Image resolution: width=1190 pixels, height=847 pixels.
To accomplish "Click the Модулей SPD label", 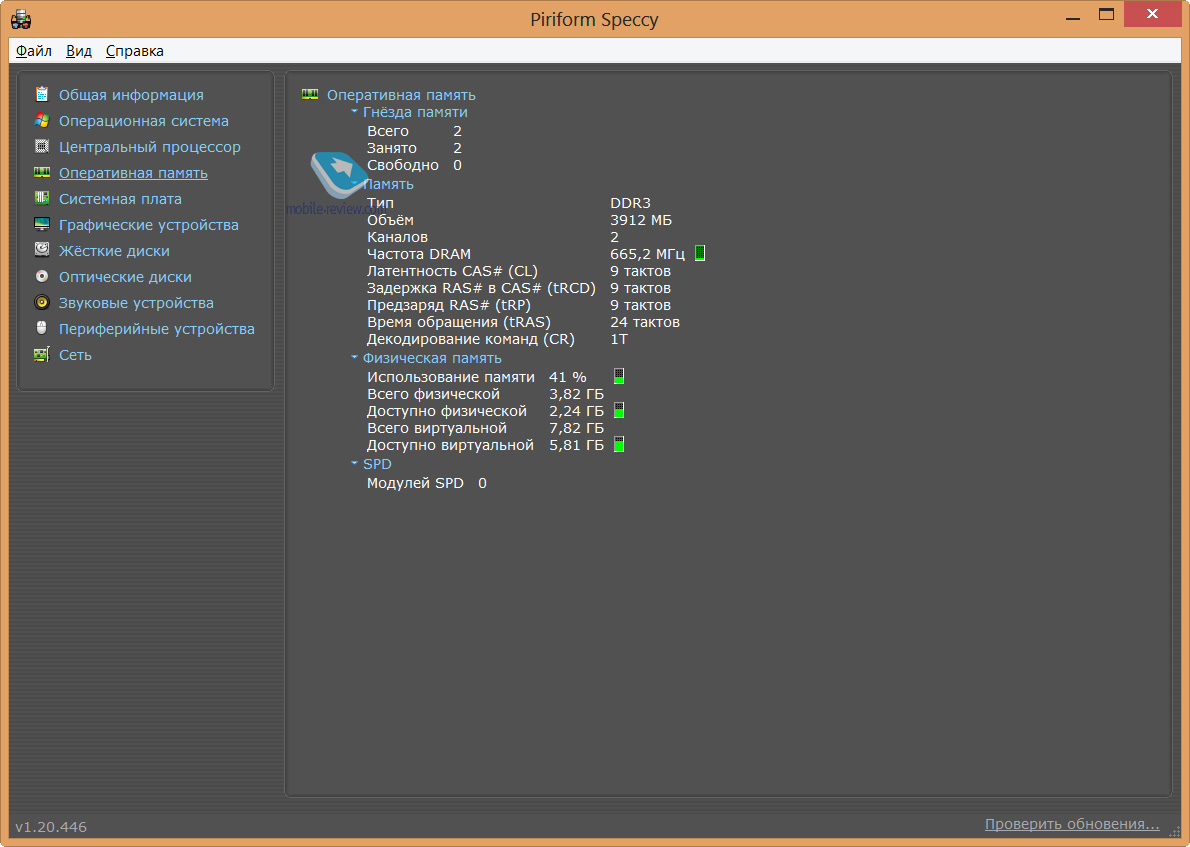I will 415,483.
